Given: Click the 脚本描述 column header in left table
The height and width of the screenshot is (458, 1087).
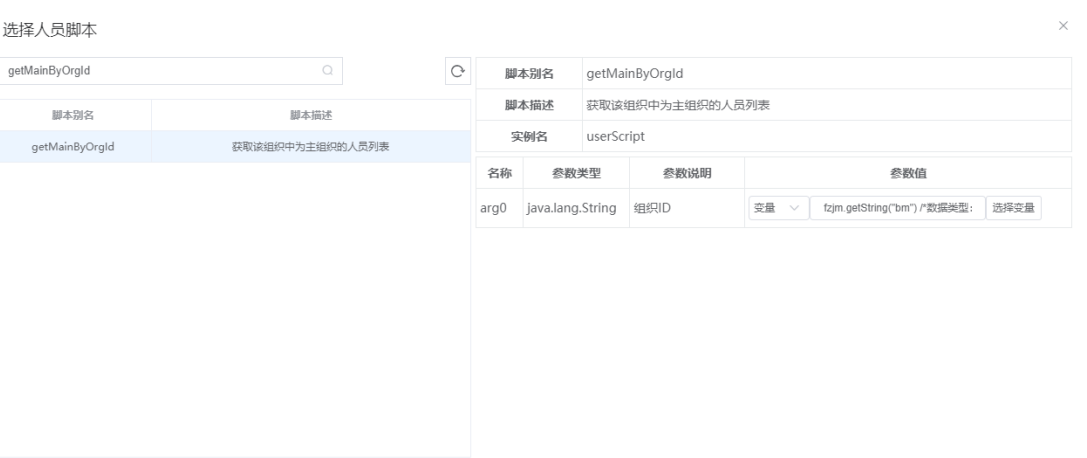Looking at the screenshot, I should click(311, 115).
